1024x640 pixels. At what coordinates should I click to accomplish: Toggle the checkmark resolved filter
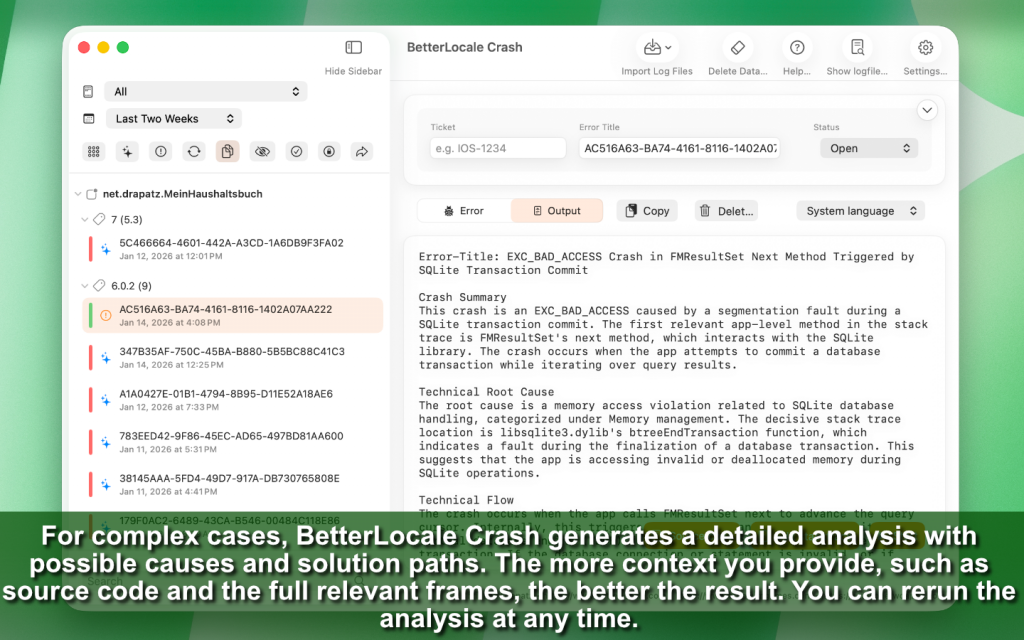(296, 151)
